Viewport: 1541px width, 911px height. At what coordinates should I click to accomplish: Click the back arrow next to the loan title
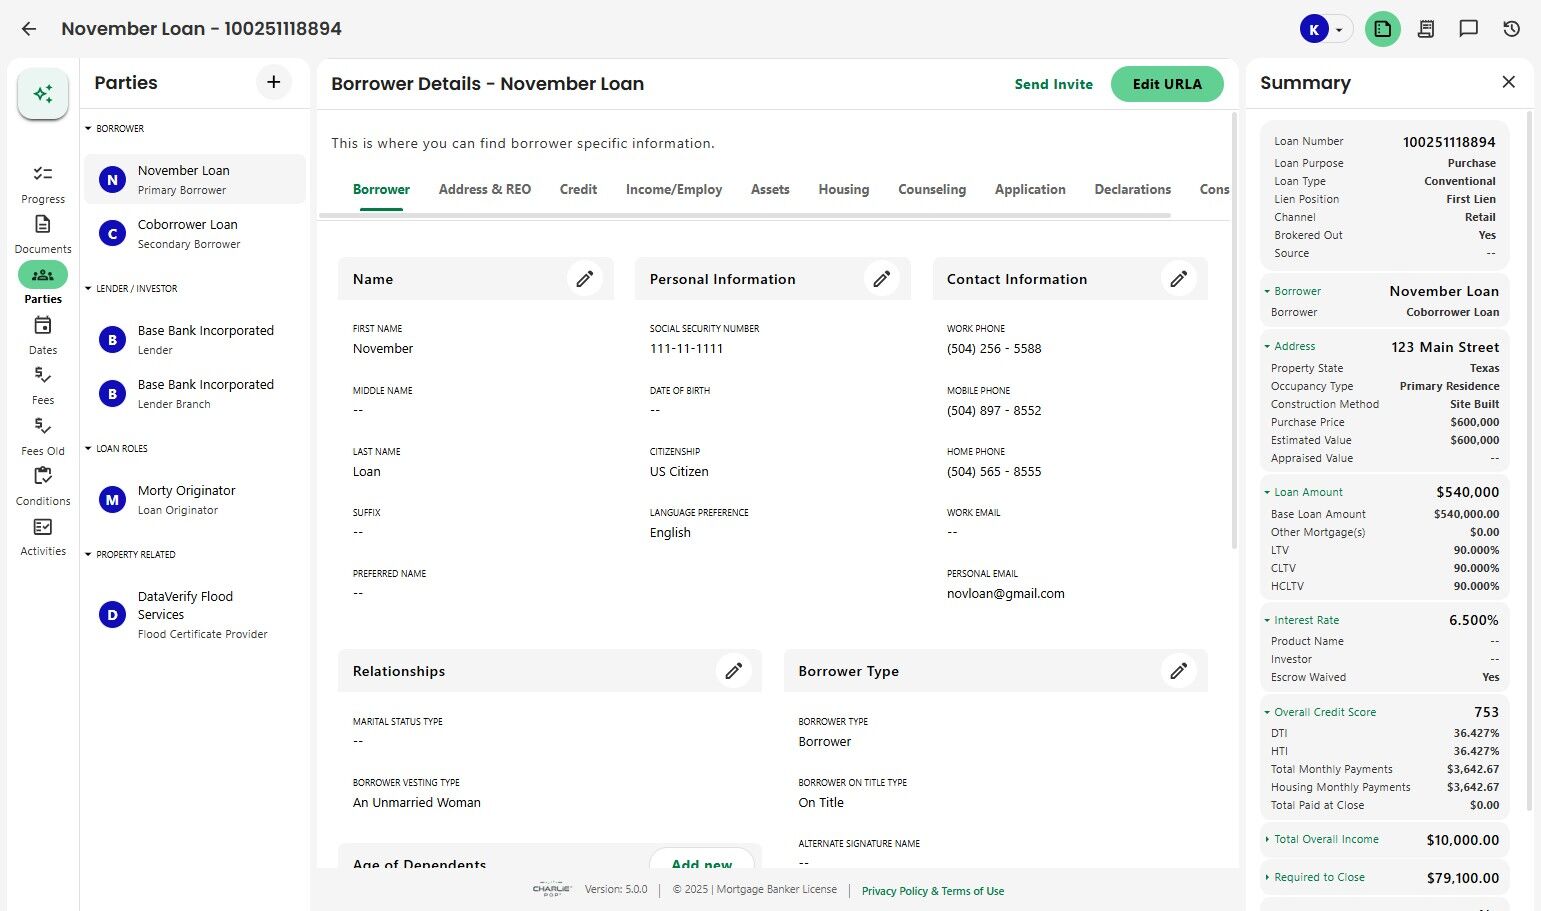coord(29,29)
